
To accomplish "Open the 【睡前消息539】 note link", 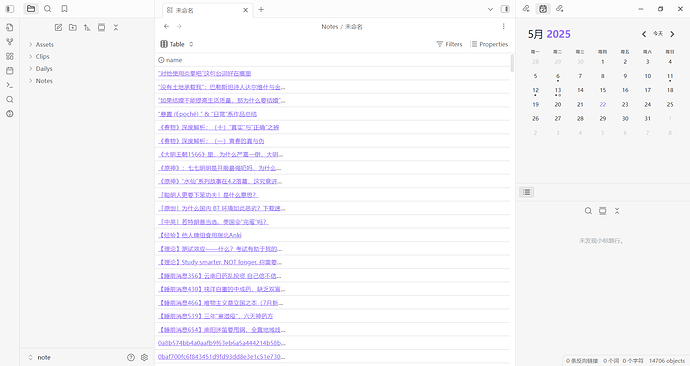I will [216, 316].
